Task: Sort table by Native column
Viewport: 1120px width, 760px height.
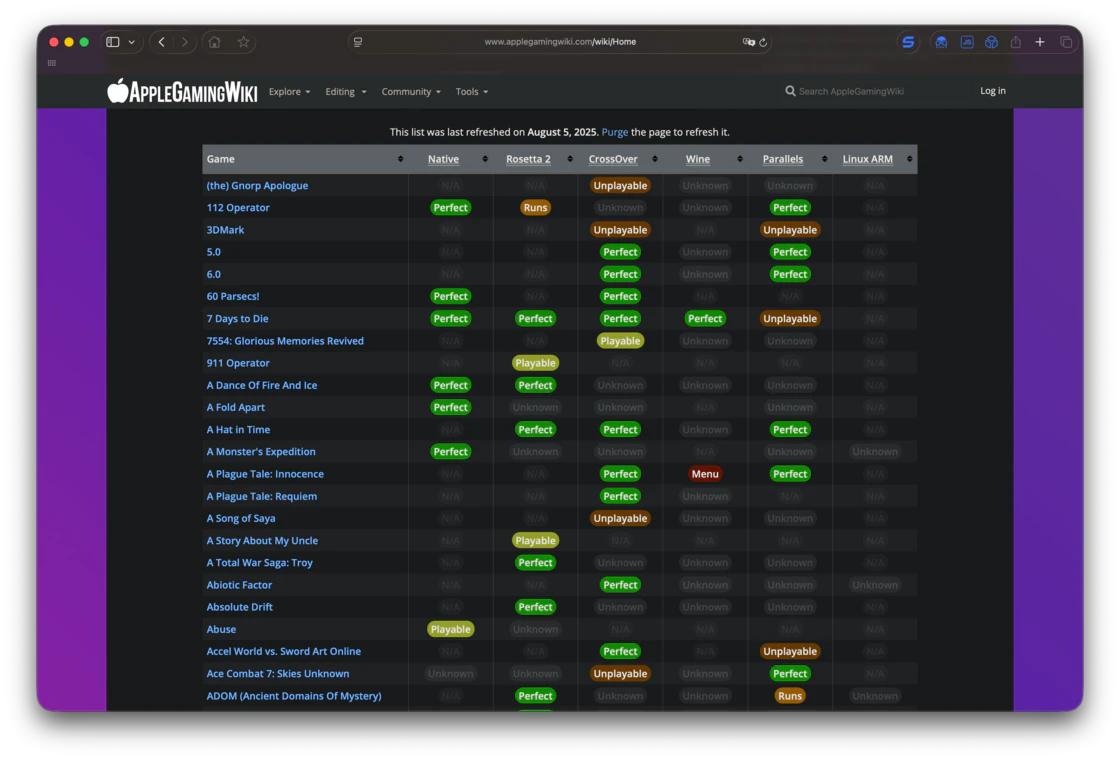Action: point(443,159)
